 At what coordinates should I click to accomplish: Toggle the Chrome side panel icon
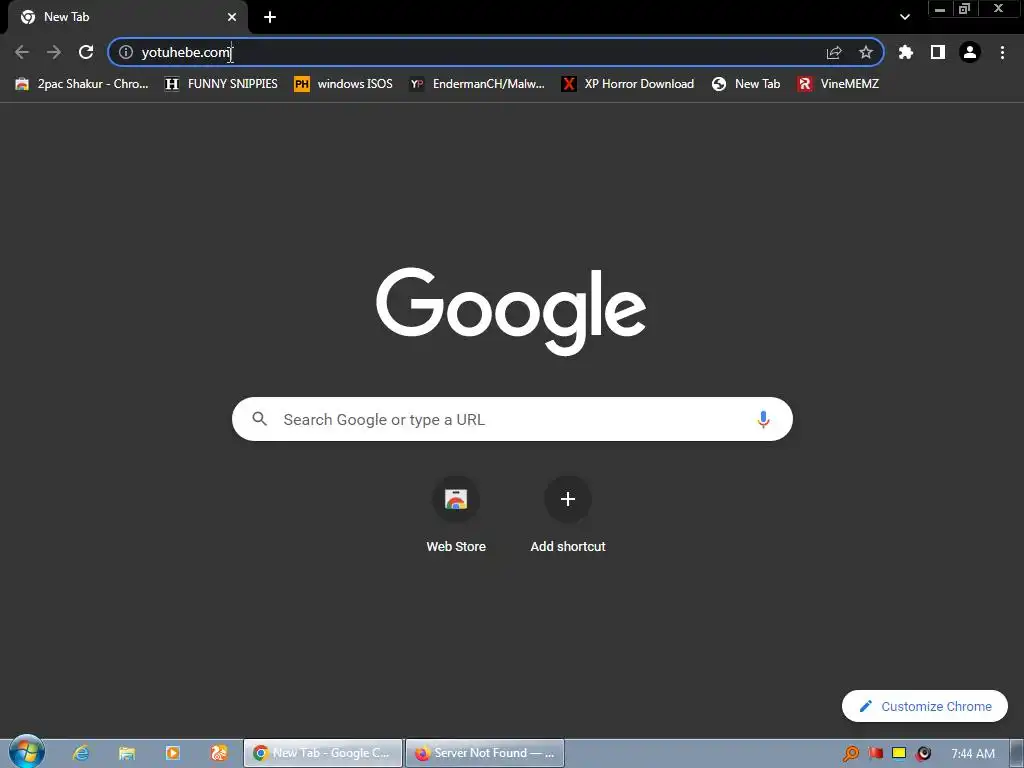[x=938, y=52]
